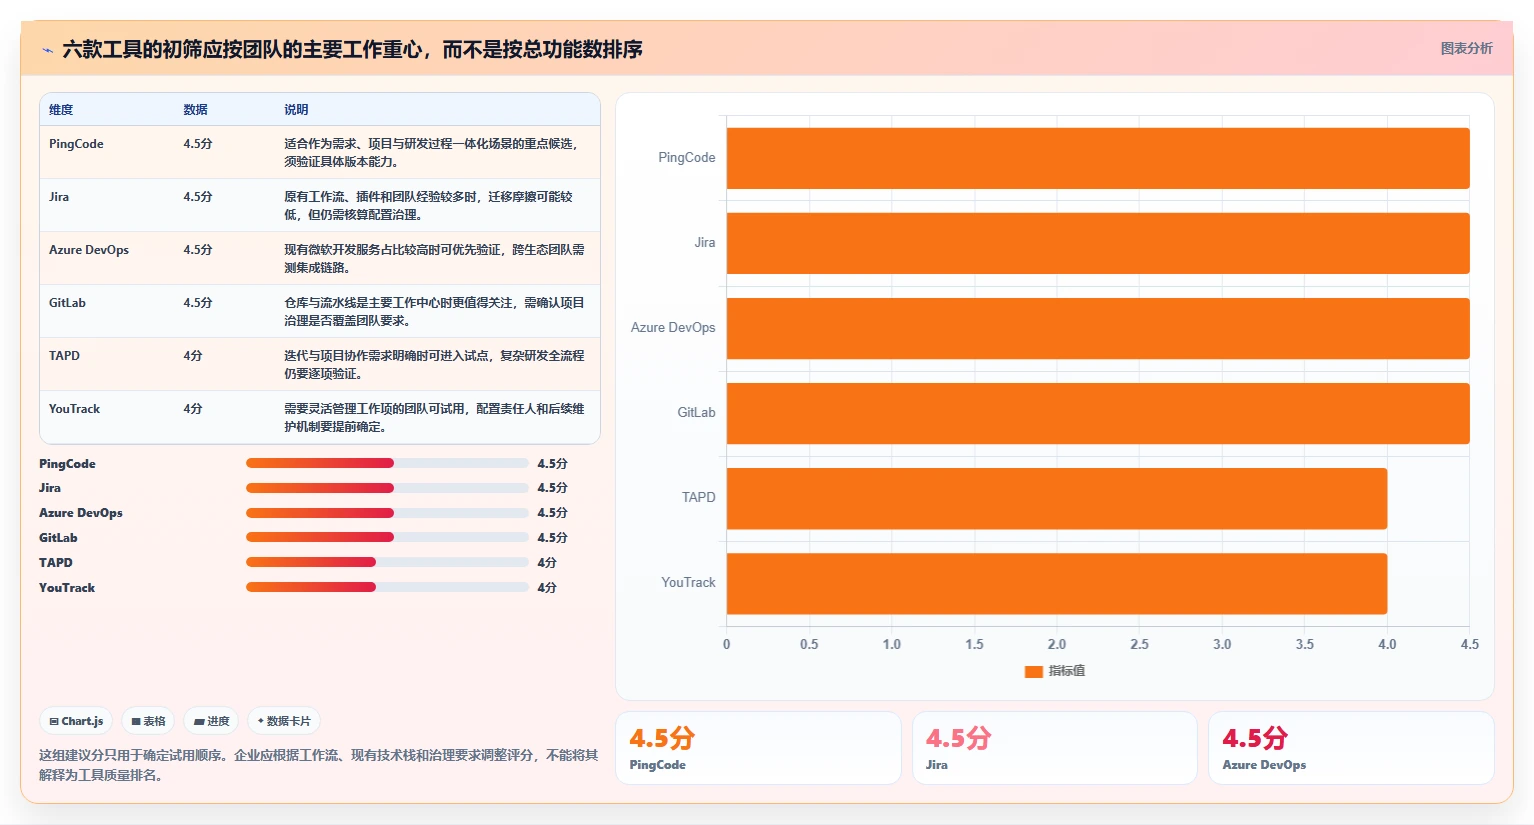The width and height of the screenshot is (1534, 825).
Task: Click the GitLab progress bar in the list
Action: [387, 537]
